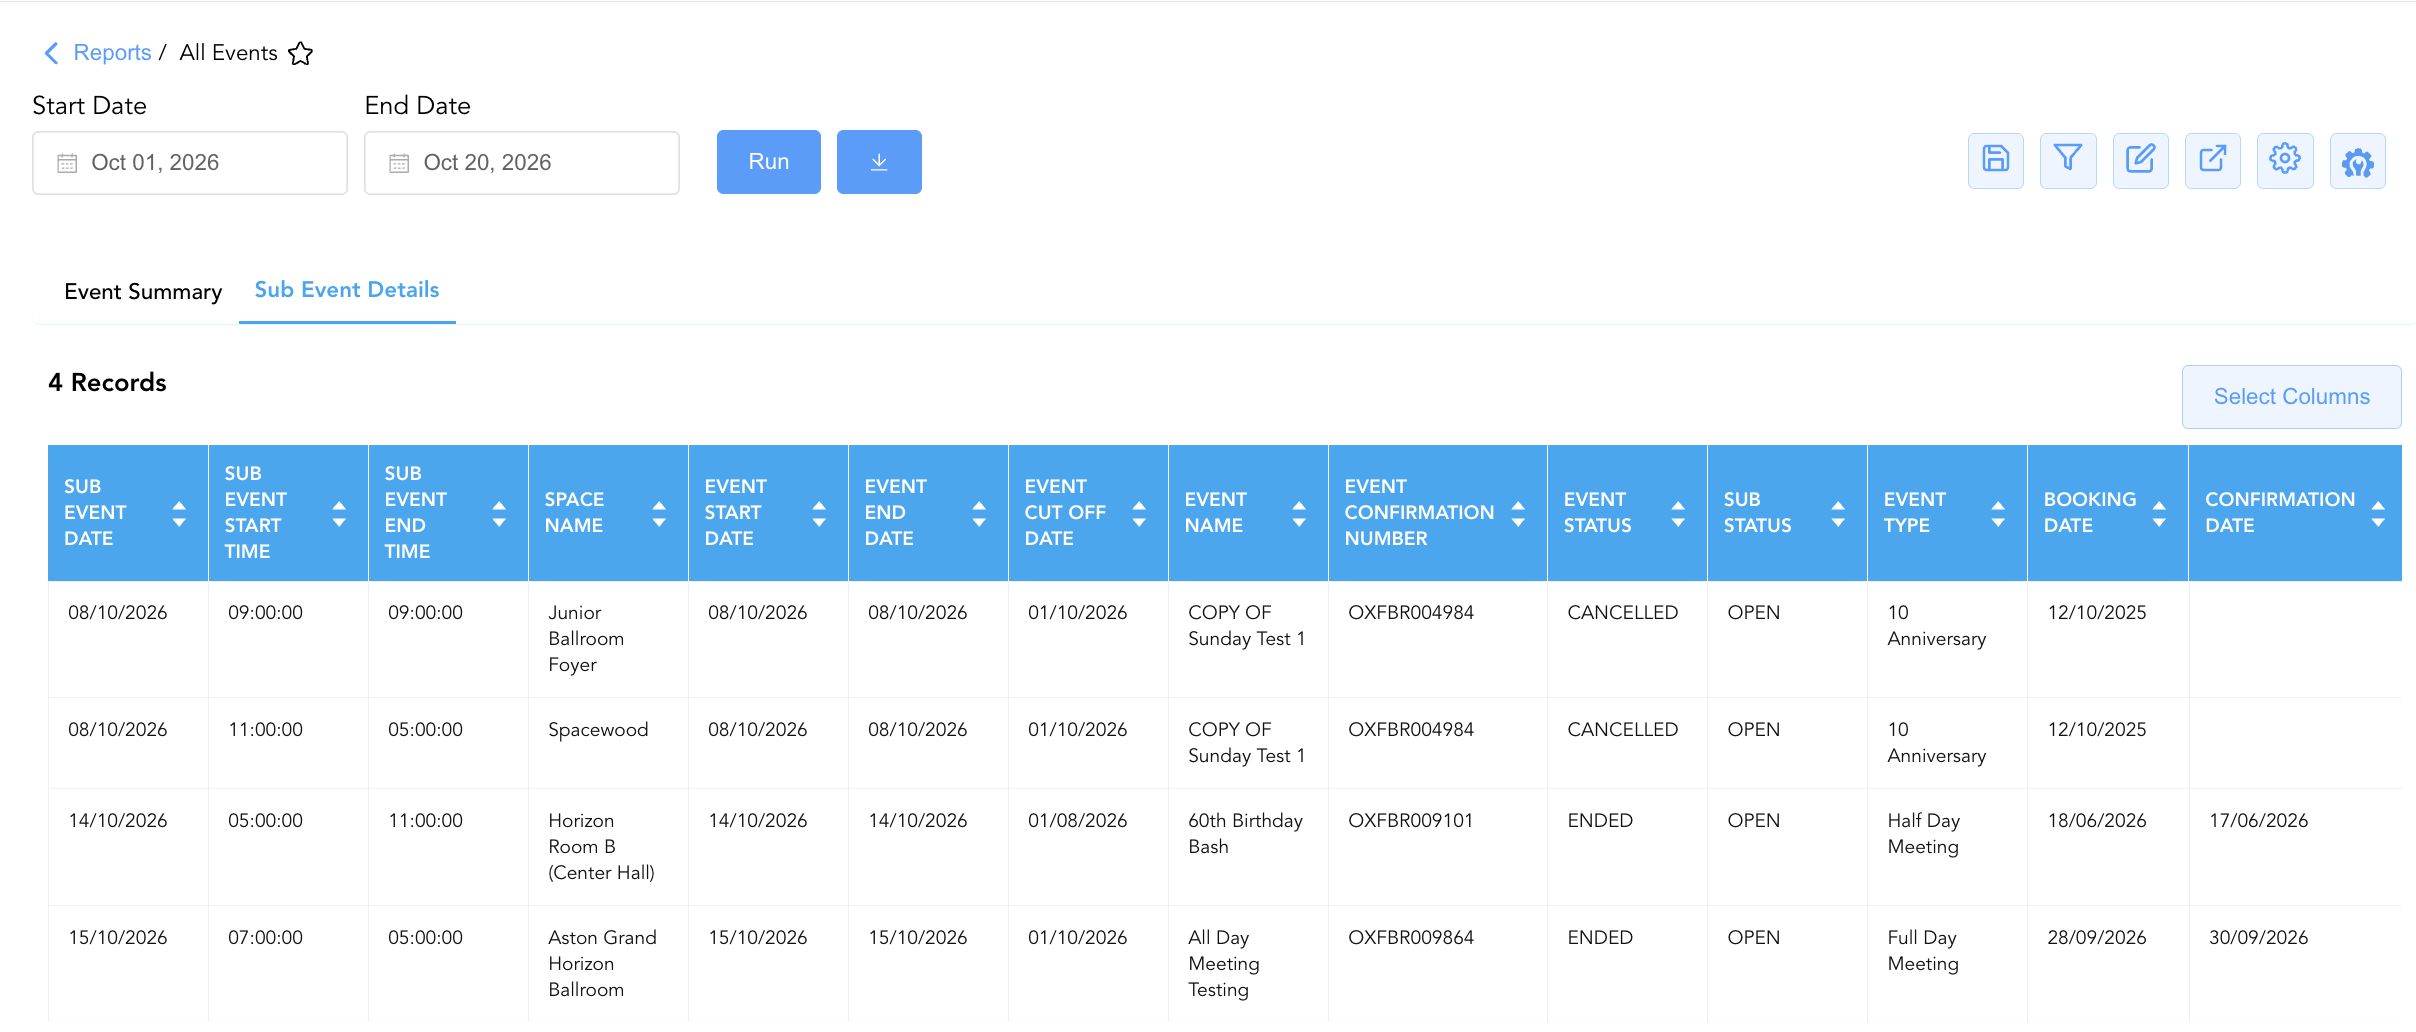Go to Reports breadcrumb link
The height and width of the screenshot is (1032, 2416).
(112, 53)
